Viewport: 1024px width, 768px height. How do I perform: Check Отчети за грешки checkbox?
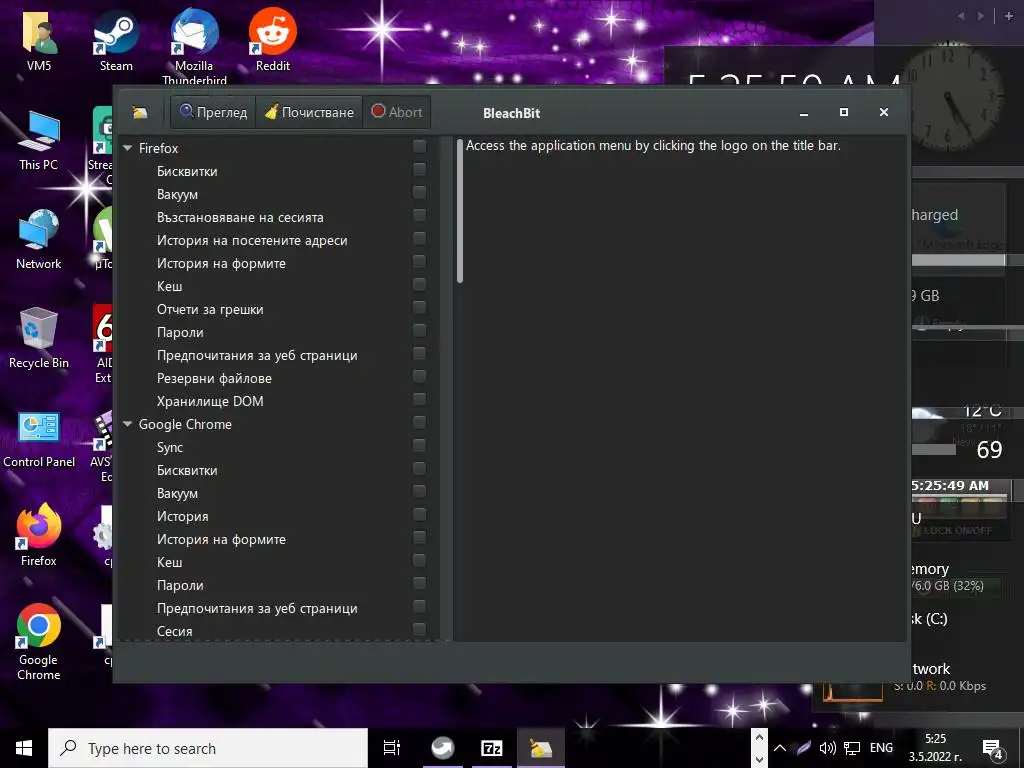pyautogui.click(x=419, y=308)
